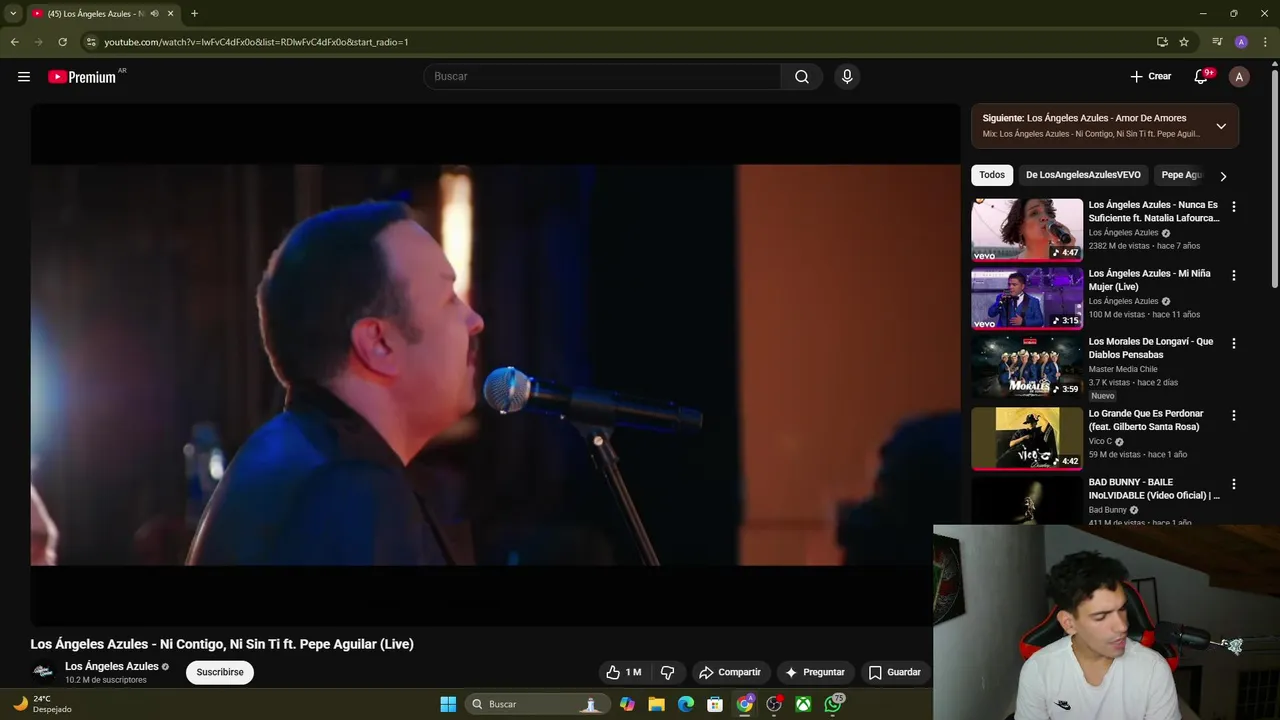This screenshot has width=1280, height=720.
Task: Open the Chrome profile avatar
Action: point(1241,42)
